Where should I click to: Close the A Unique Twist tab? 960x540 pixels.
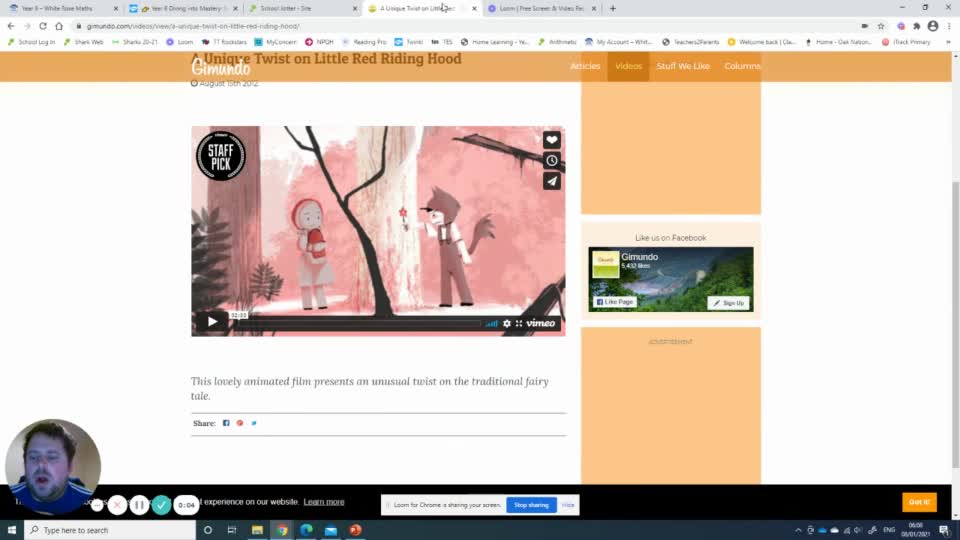tap(474, 9)
